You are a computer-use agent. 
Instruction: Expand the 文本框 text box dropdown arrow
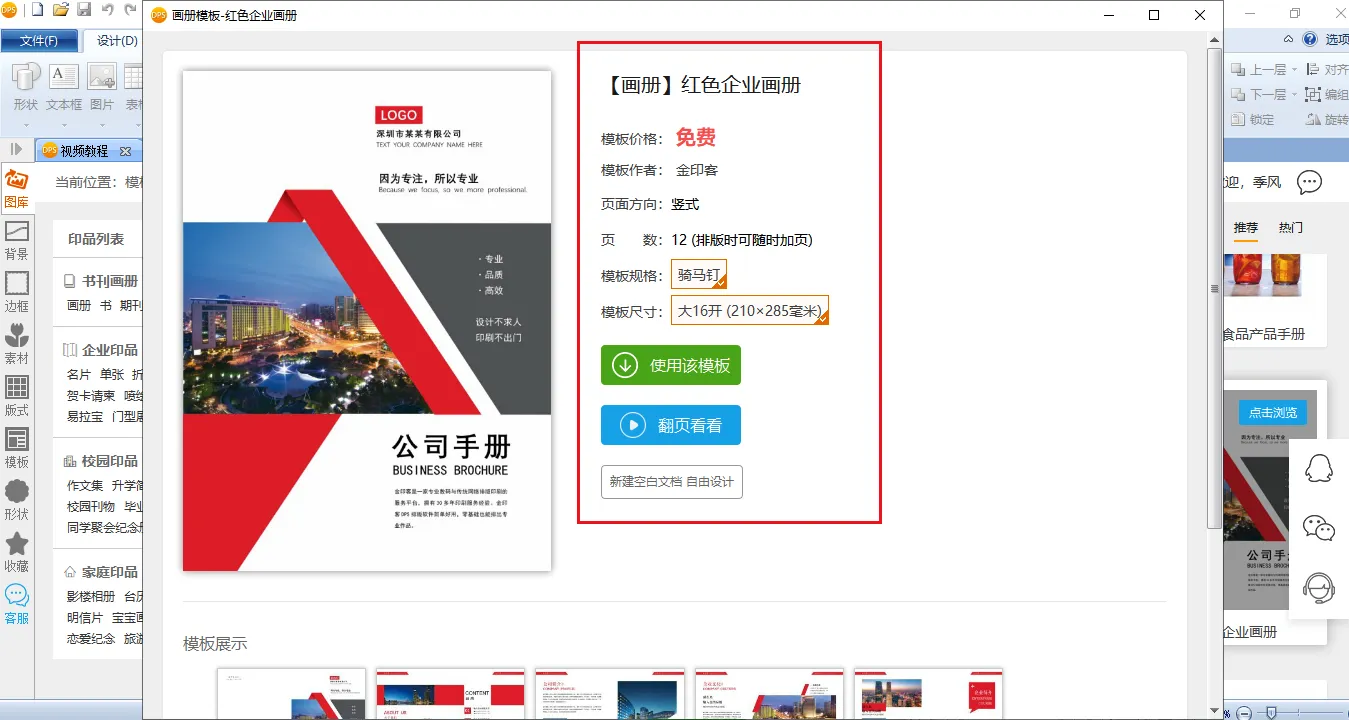pos(63,104)
